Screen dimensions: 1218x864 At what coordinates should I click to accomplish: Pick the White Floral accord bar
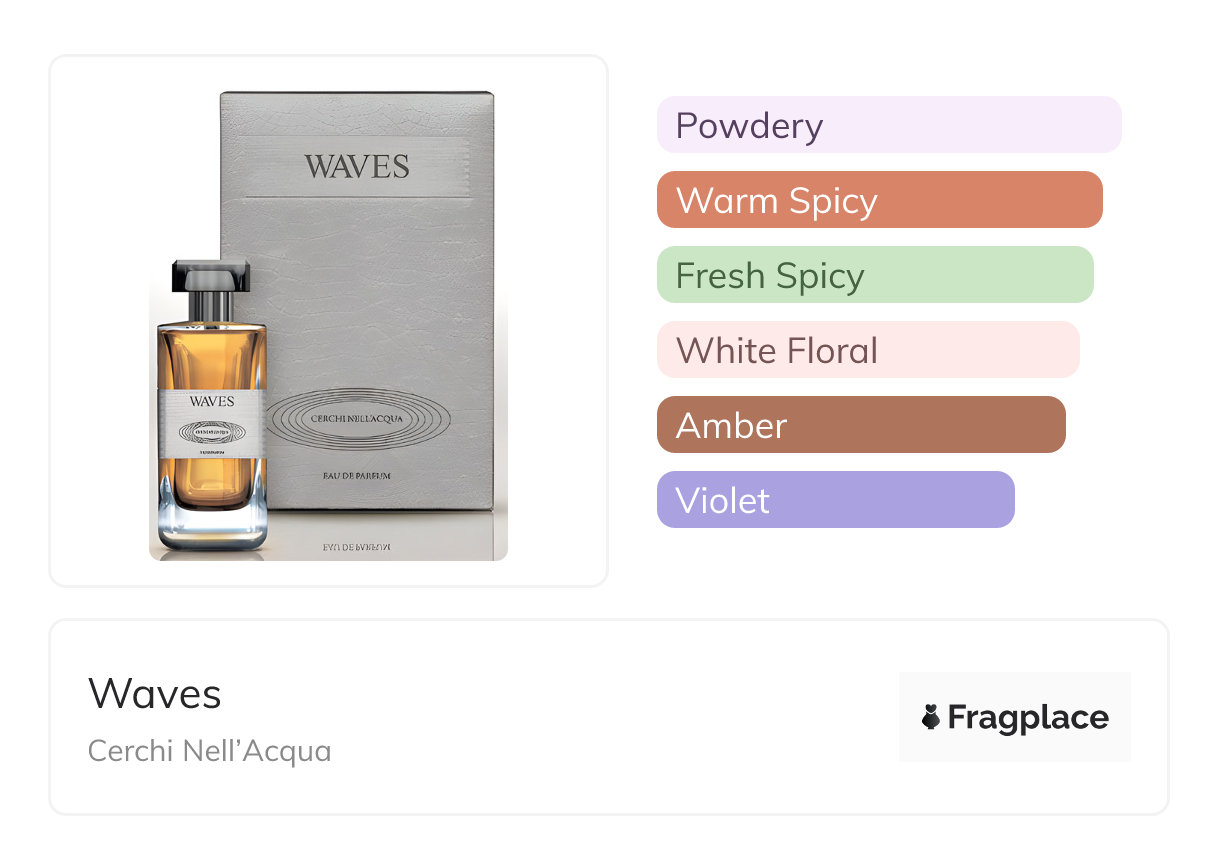point(868,350)
